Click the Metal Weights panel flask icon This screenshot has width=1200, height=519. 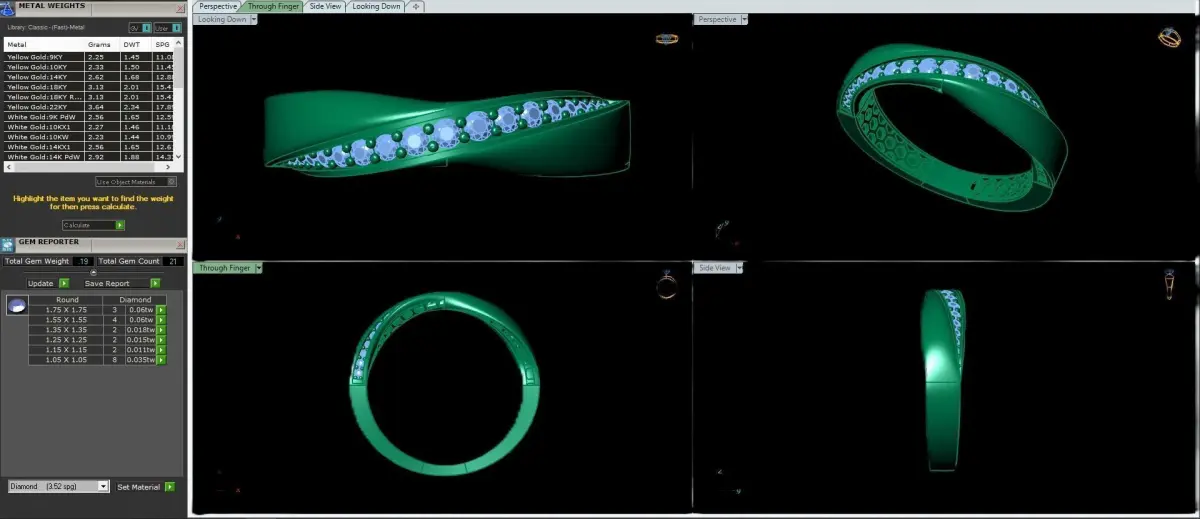[x=8, y=7]
